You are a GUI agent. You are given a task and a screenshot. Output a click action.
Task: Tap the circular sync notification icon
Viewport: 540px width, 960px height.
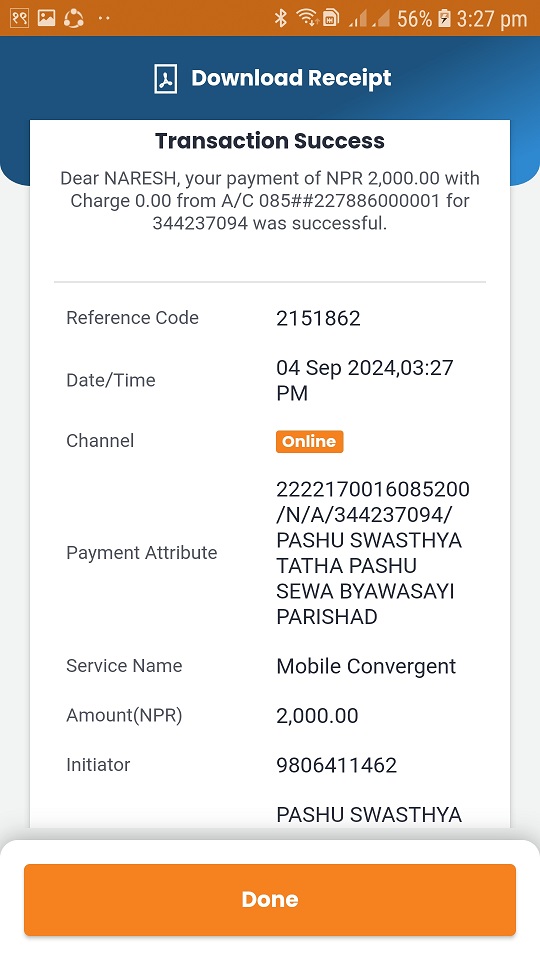[74, 18]
